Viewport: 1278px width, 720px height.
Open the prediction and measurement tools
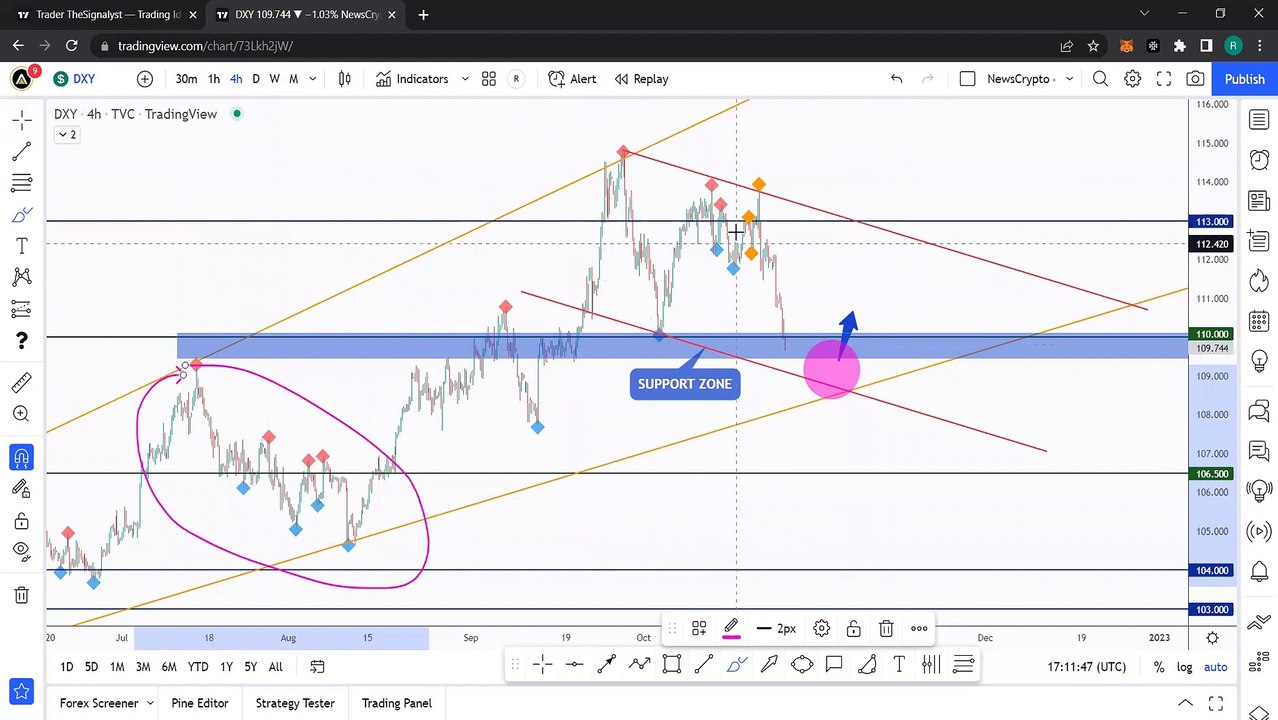pos(21,309)
